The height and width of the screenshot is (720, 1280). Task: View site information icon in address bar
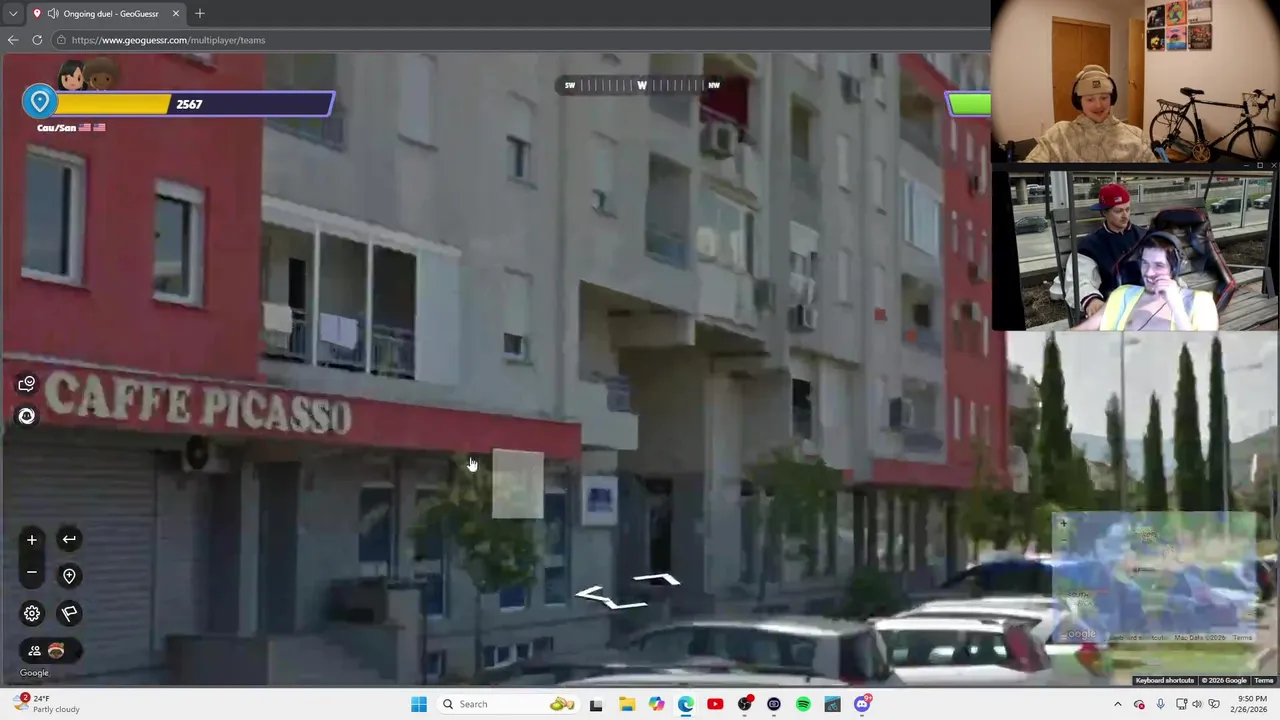(x=61, y=40)
